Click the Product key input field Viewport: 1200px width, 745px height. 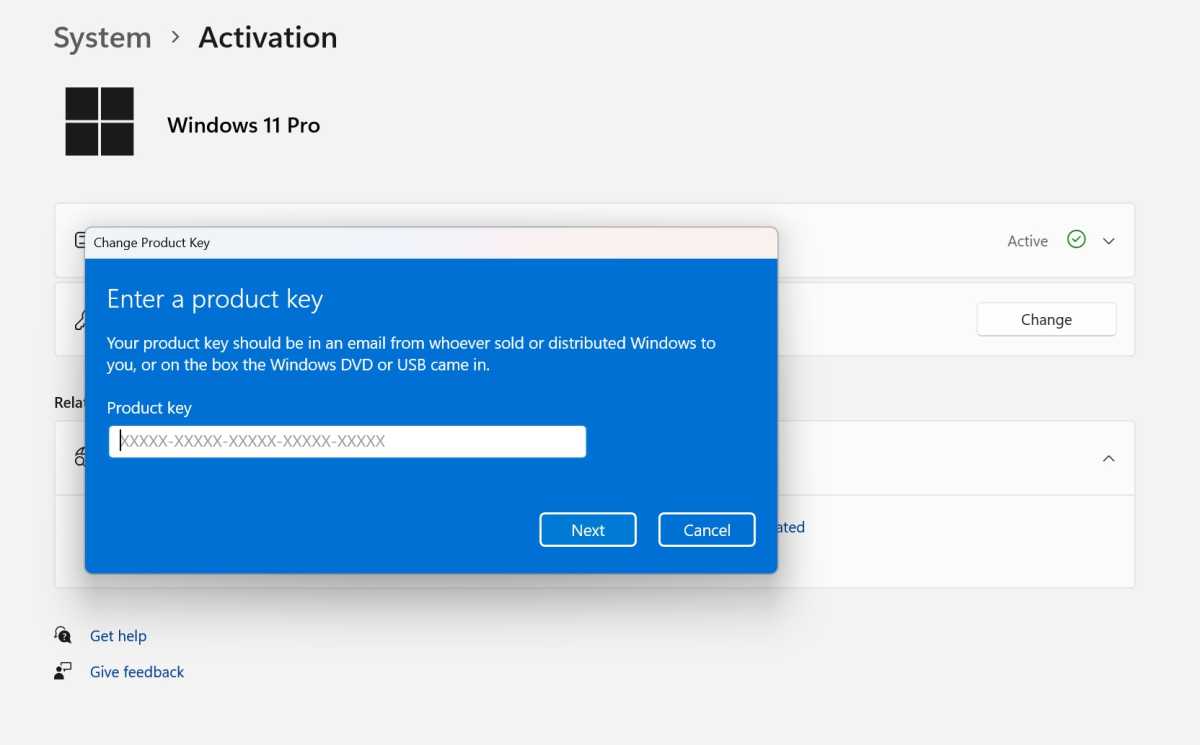pos(347,441)
